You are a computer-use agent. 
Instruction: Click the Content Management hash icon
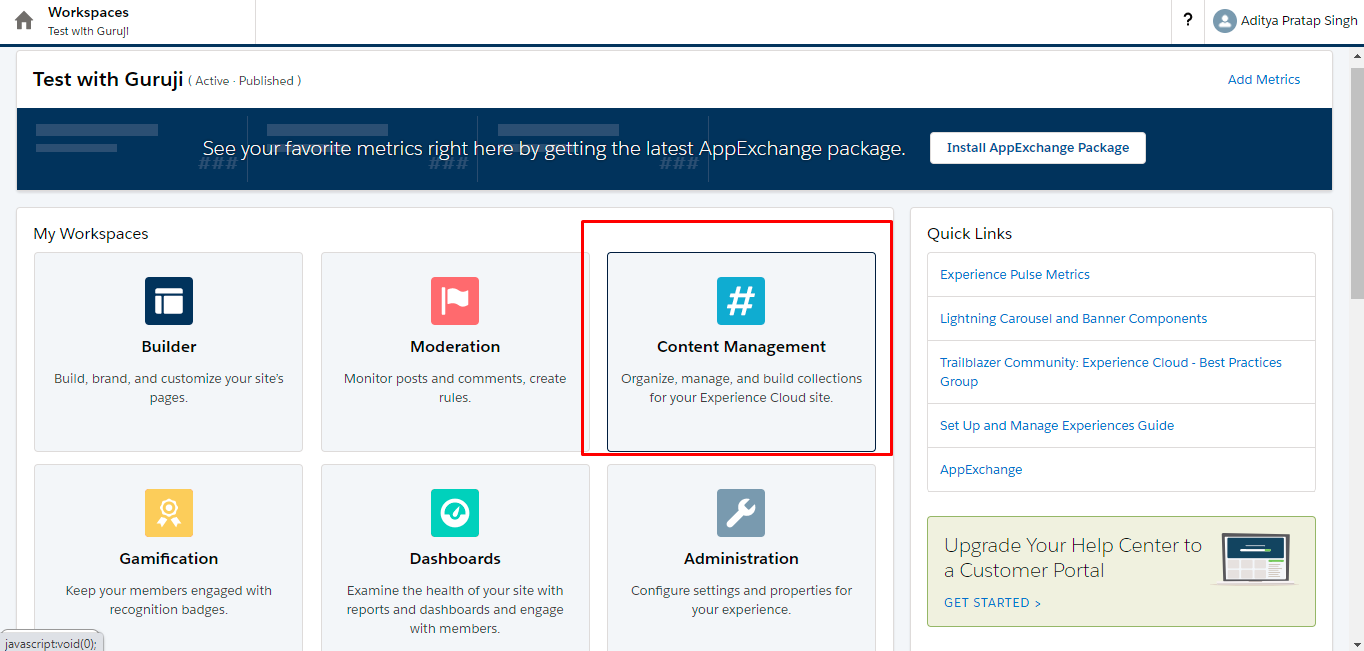click(x=741, y=301)
